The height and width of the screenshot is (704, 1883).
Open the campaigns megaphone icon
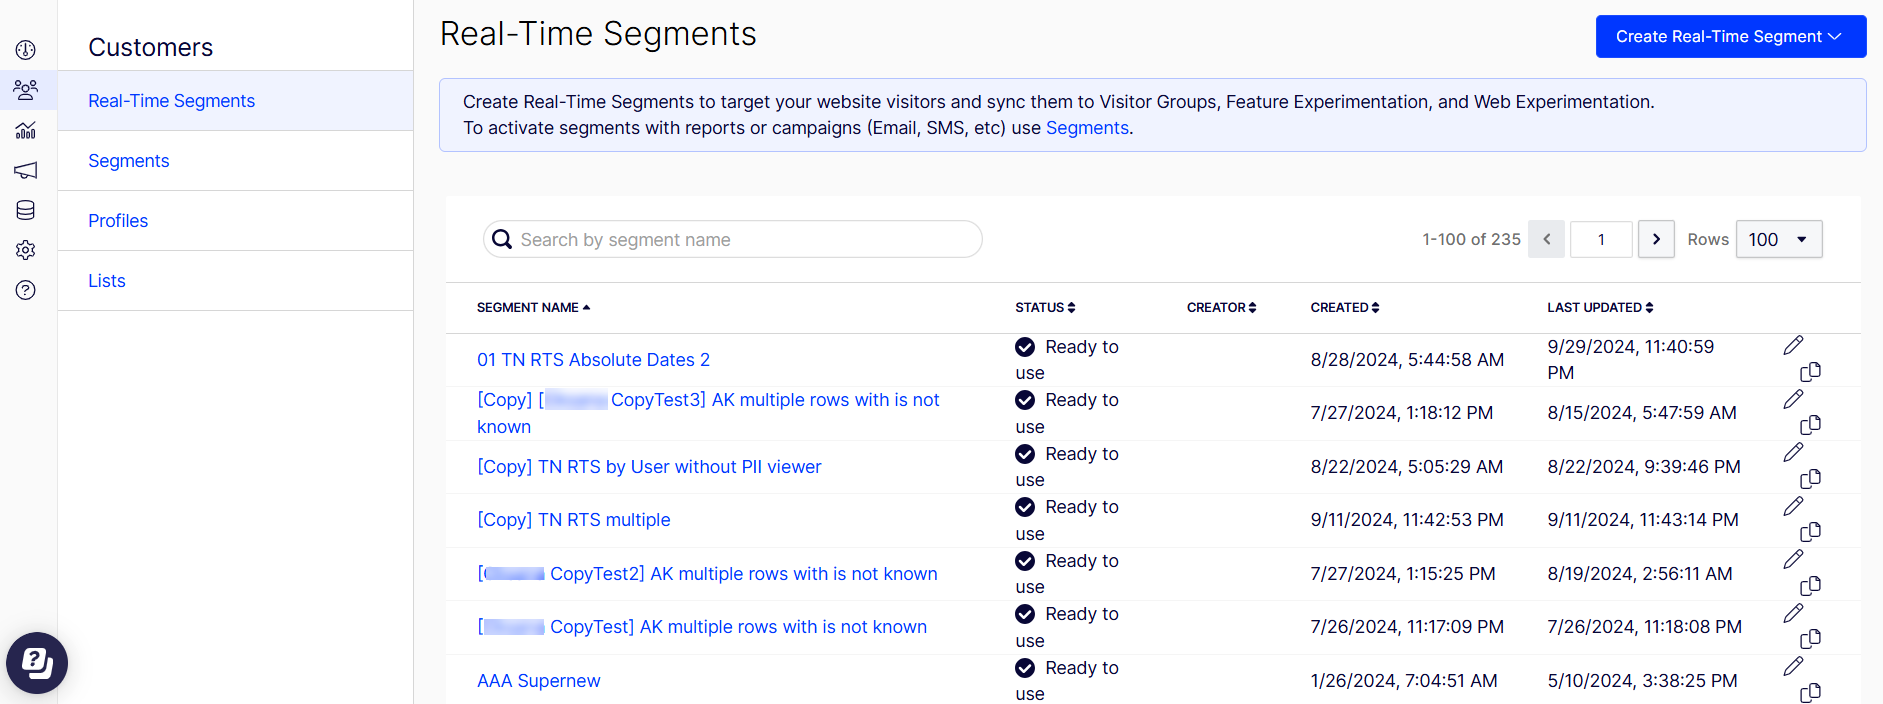(26, 170)
